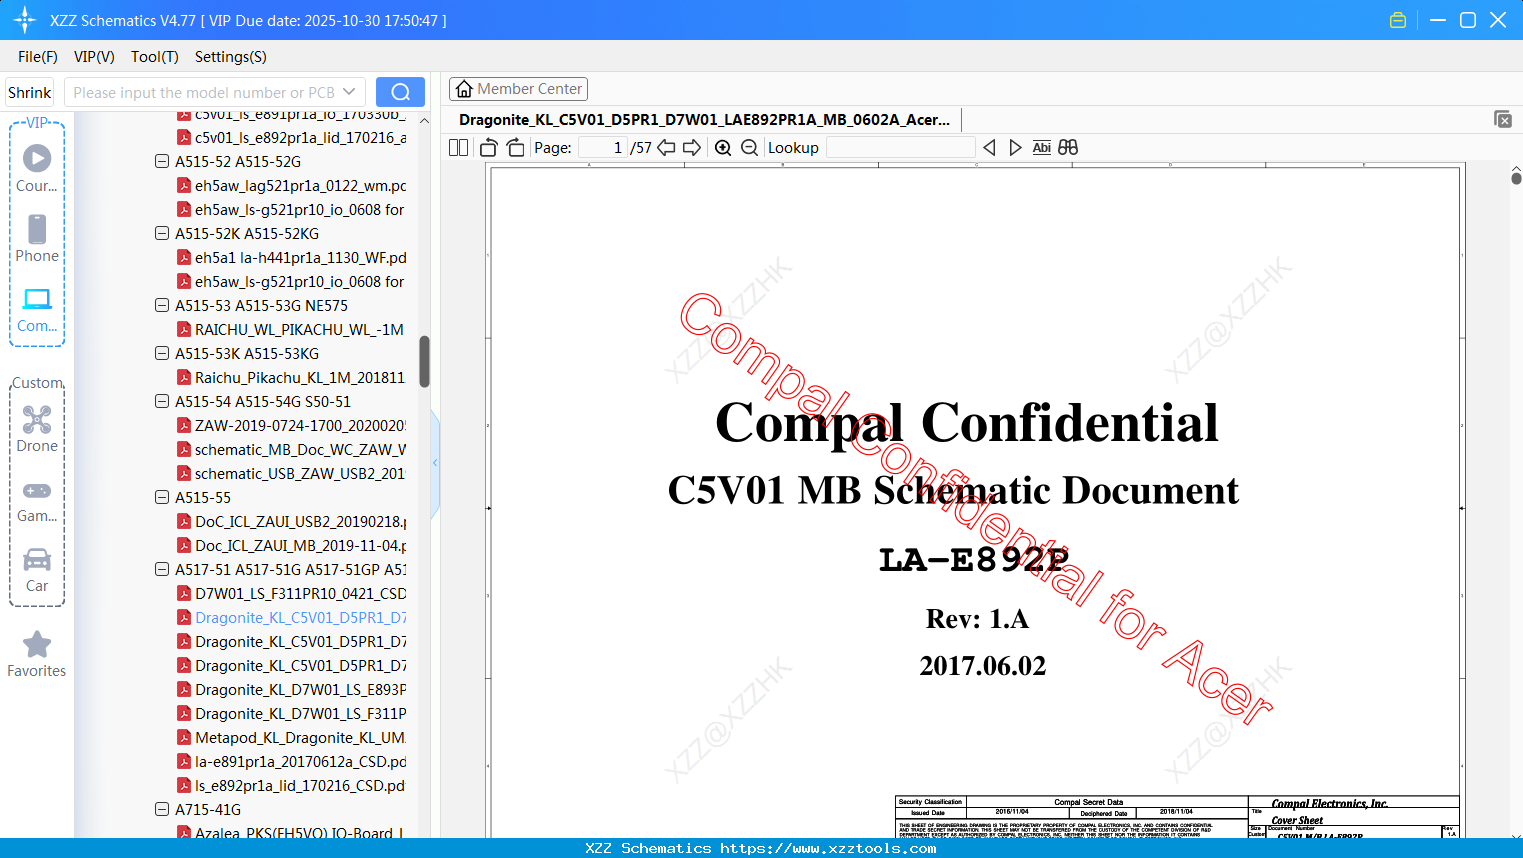Image resolution: width=1523 pixels, height=858 pixels.
Task: Click the file tree scroll-up arrow
Action: pos(424,121)
